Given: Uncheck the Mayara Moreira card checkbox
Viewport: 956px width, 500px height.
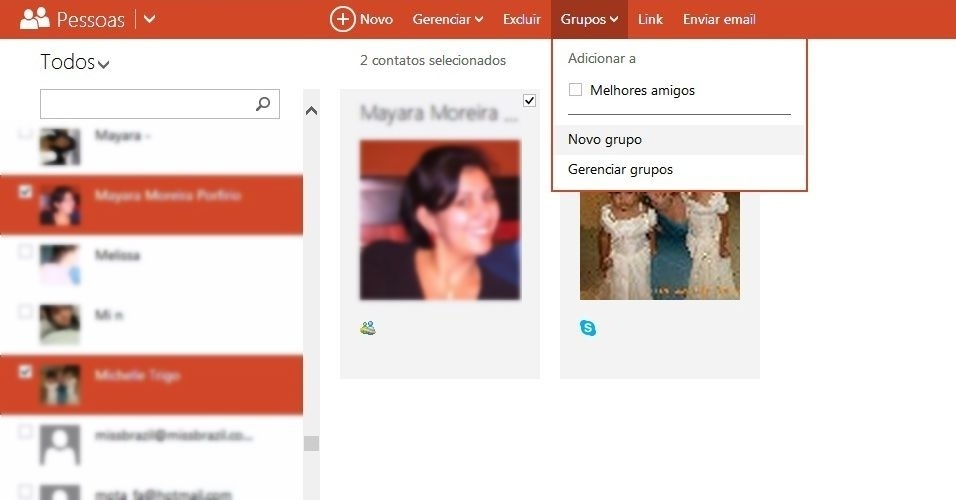Looking at the screenshot, I should [529, 101].
